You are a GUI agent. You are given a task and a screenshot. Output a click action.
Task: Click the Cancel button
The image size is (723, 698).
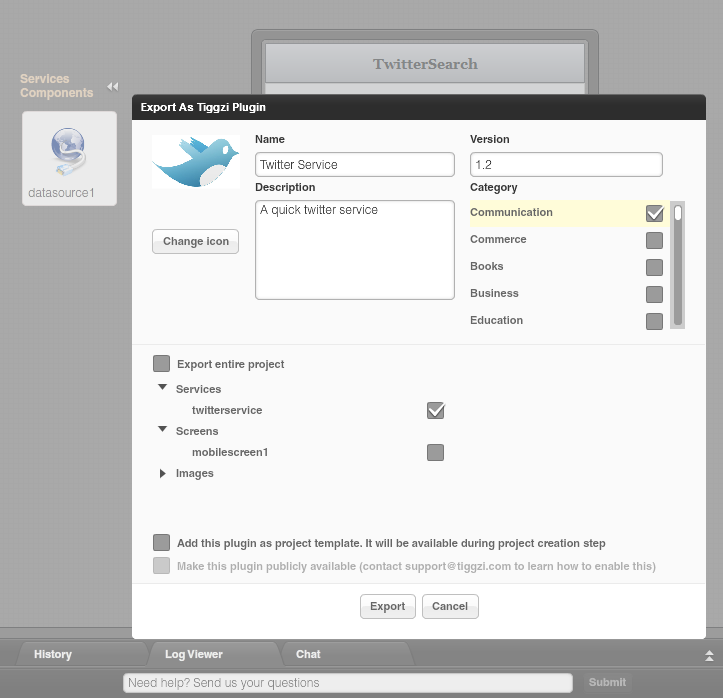coord(450,606)
